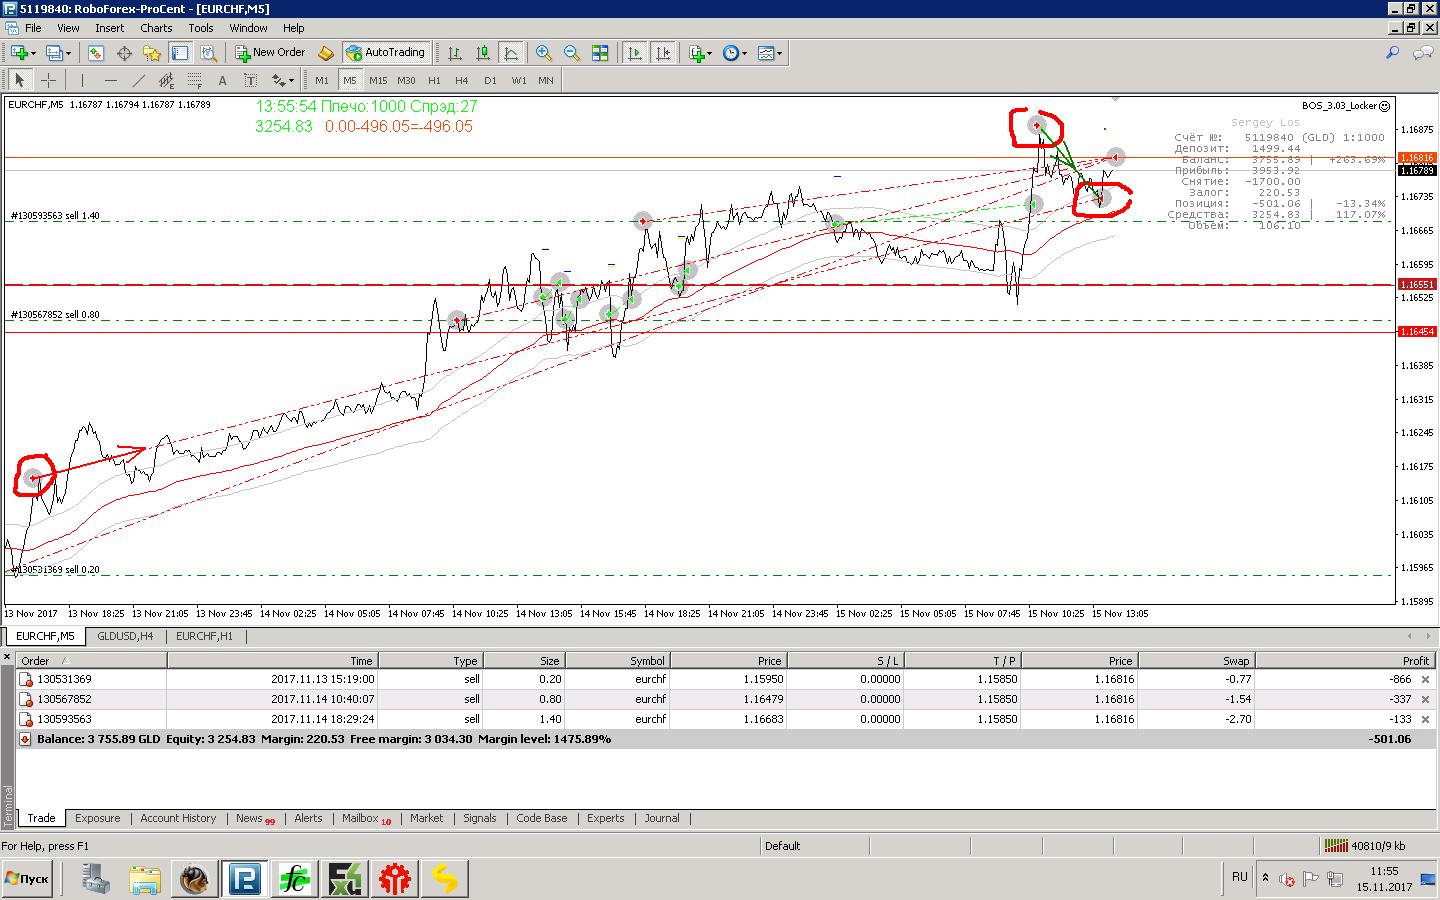Switch to the EURCHF,H1 chart tab
This screenshot has width=1440, height=900.
tap(204, 636)
